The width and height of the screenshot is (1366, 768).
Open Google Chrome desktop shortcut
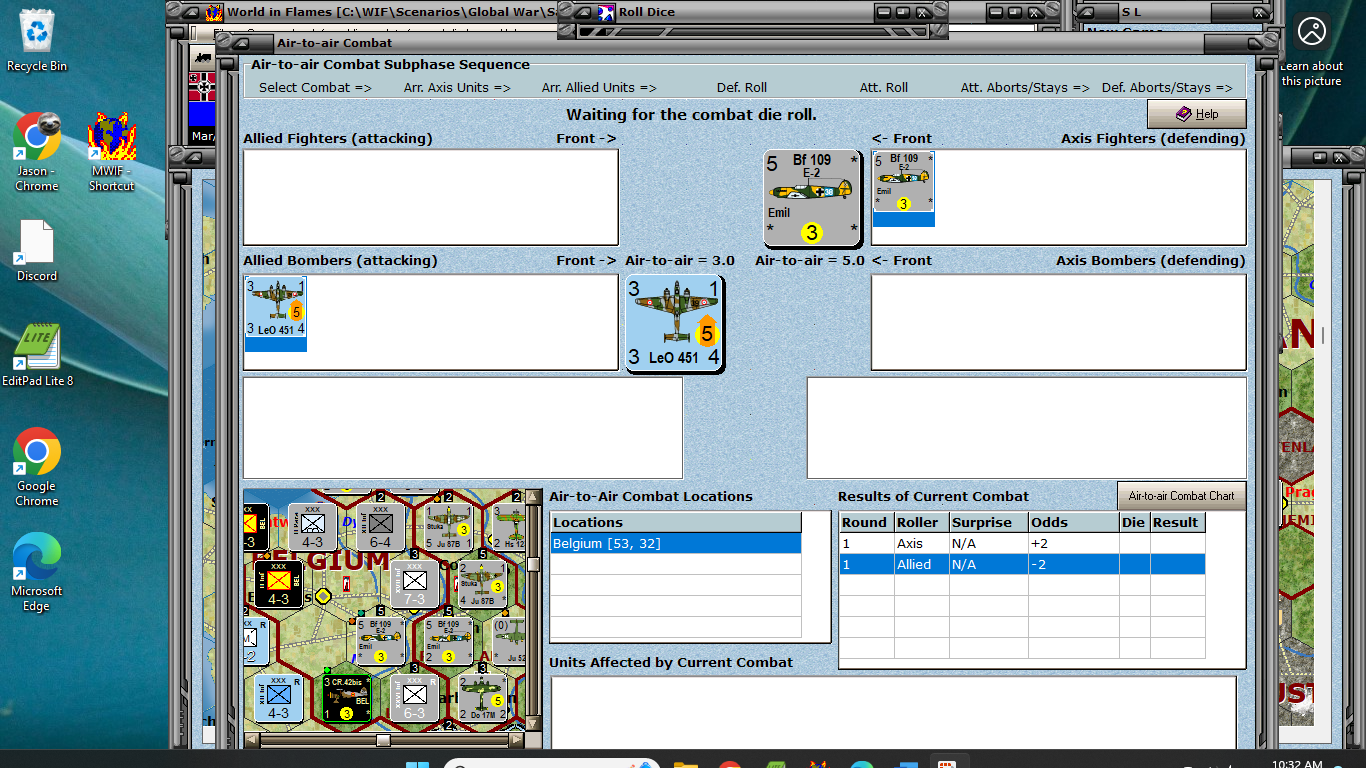pos(37,468)
